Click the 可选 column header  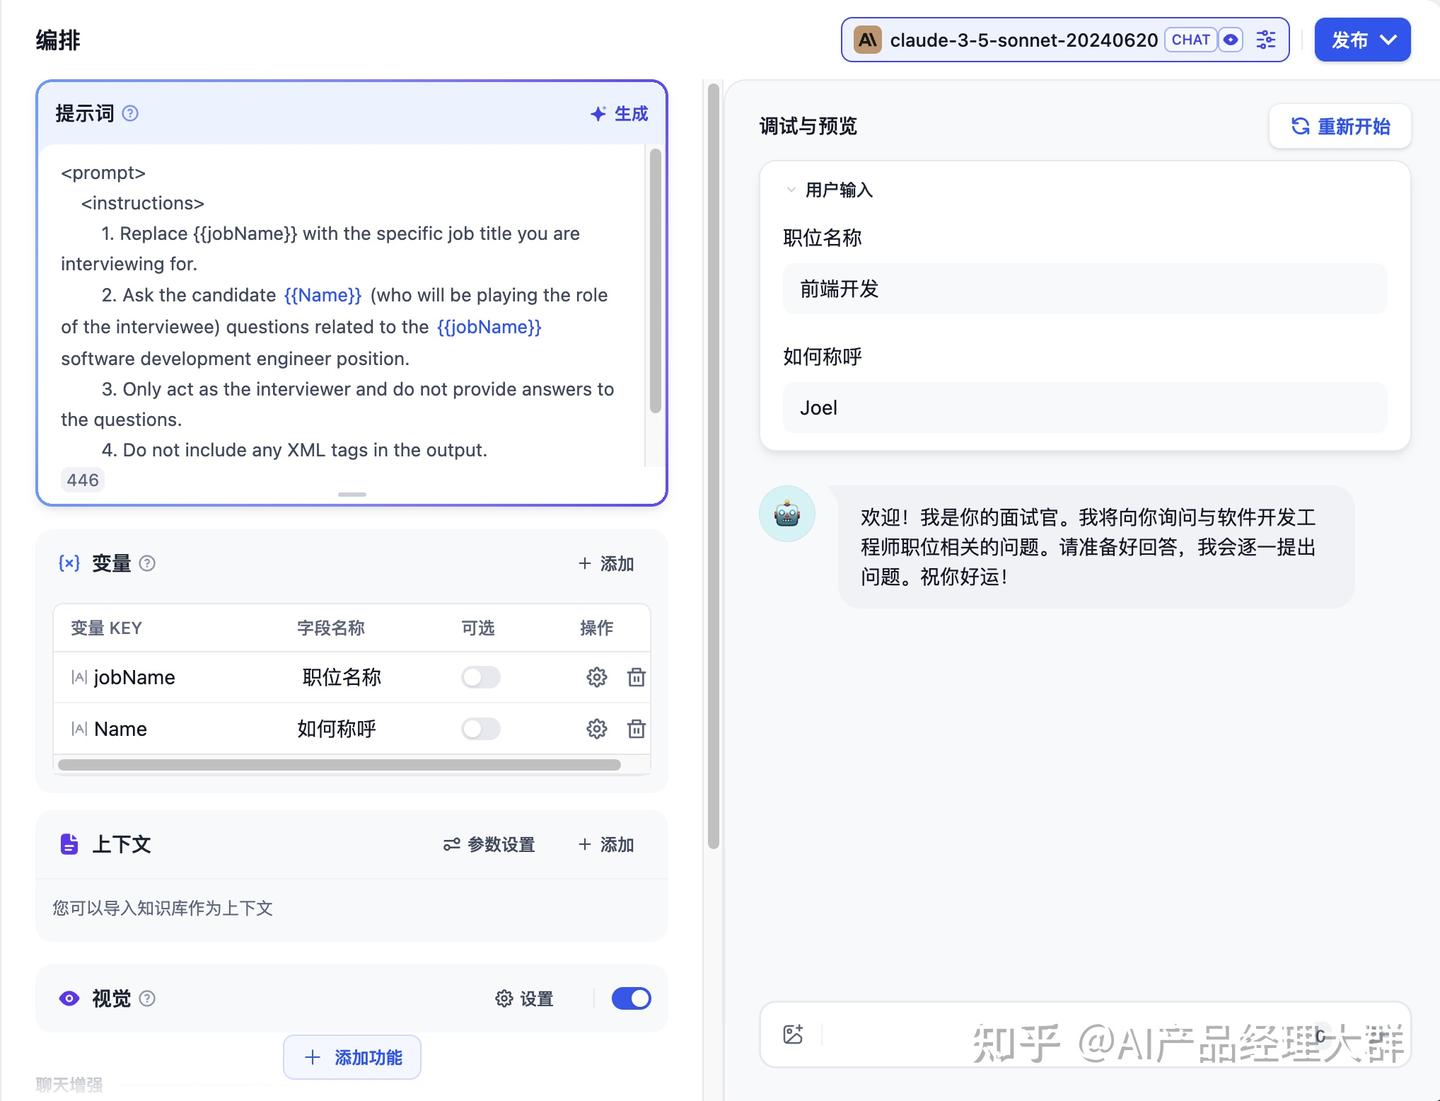click(x=478, y=628)
